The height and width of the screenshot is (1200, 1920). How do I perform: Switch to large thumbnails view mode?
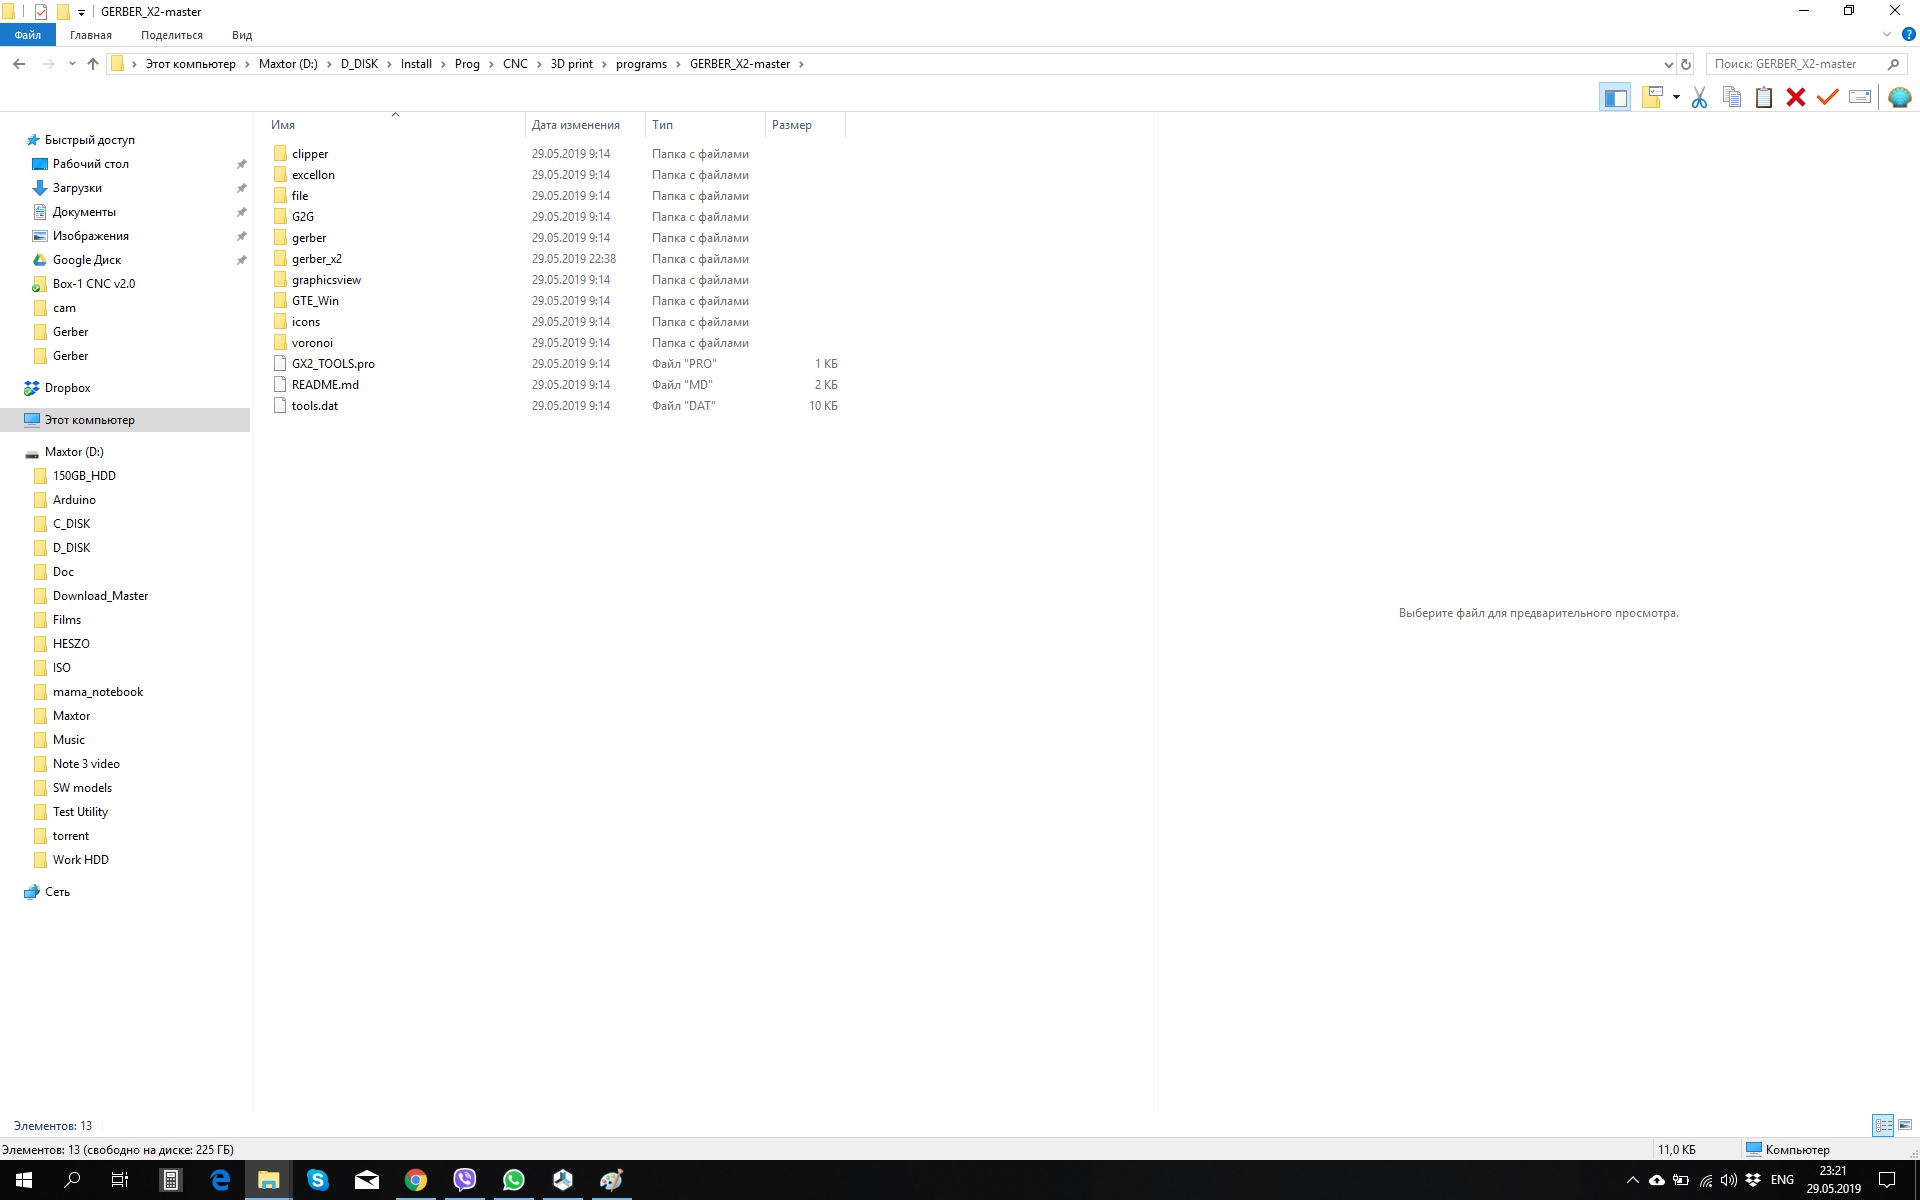coord(1905,1125)
